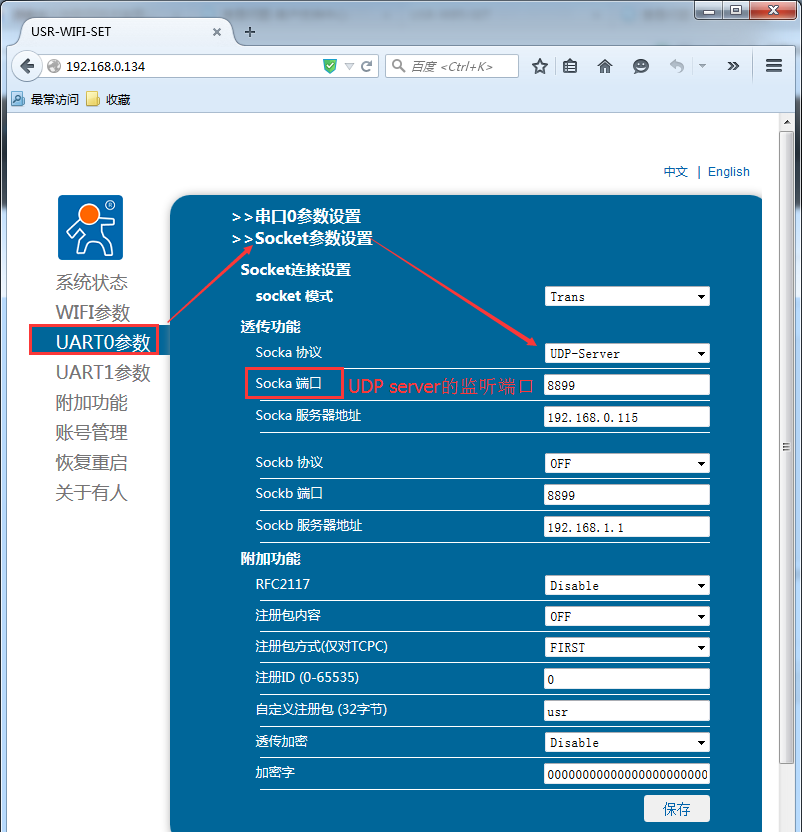
Task: Click the green security shield in address bar
Action: [329, 66]
